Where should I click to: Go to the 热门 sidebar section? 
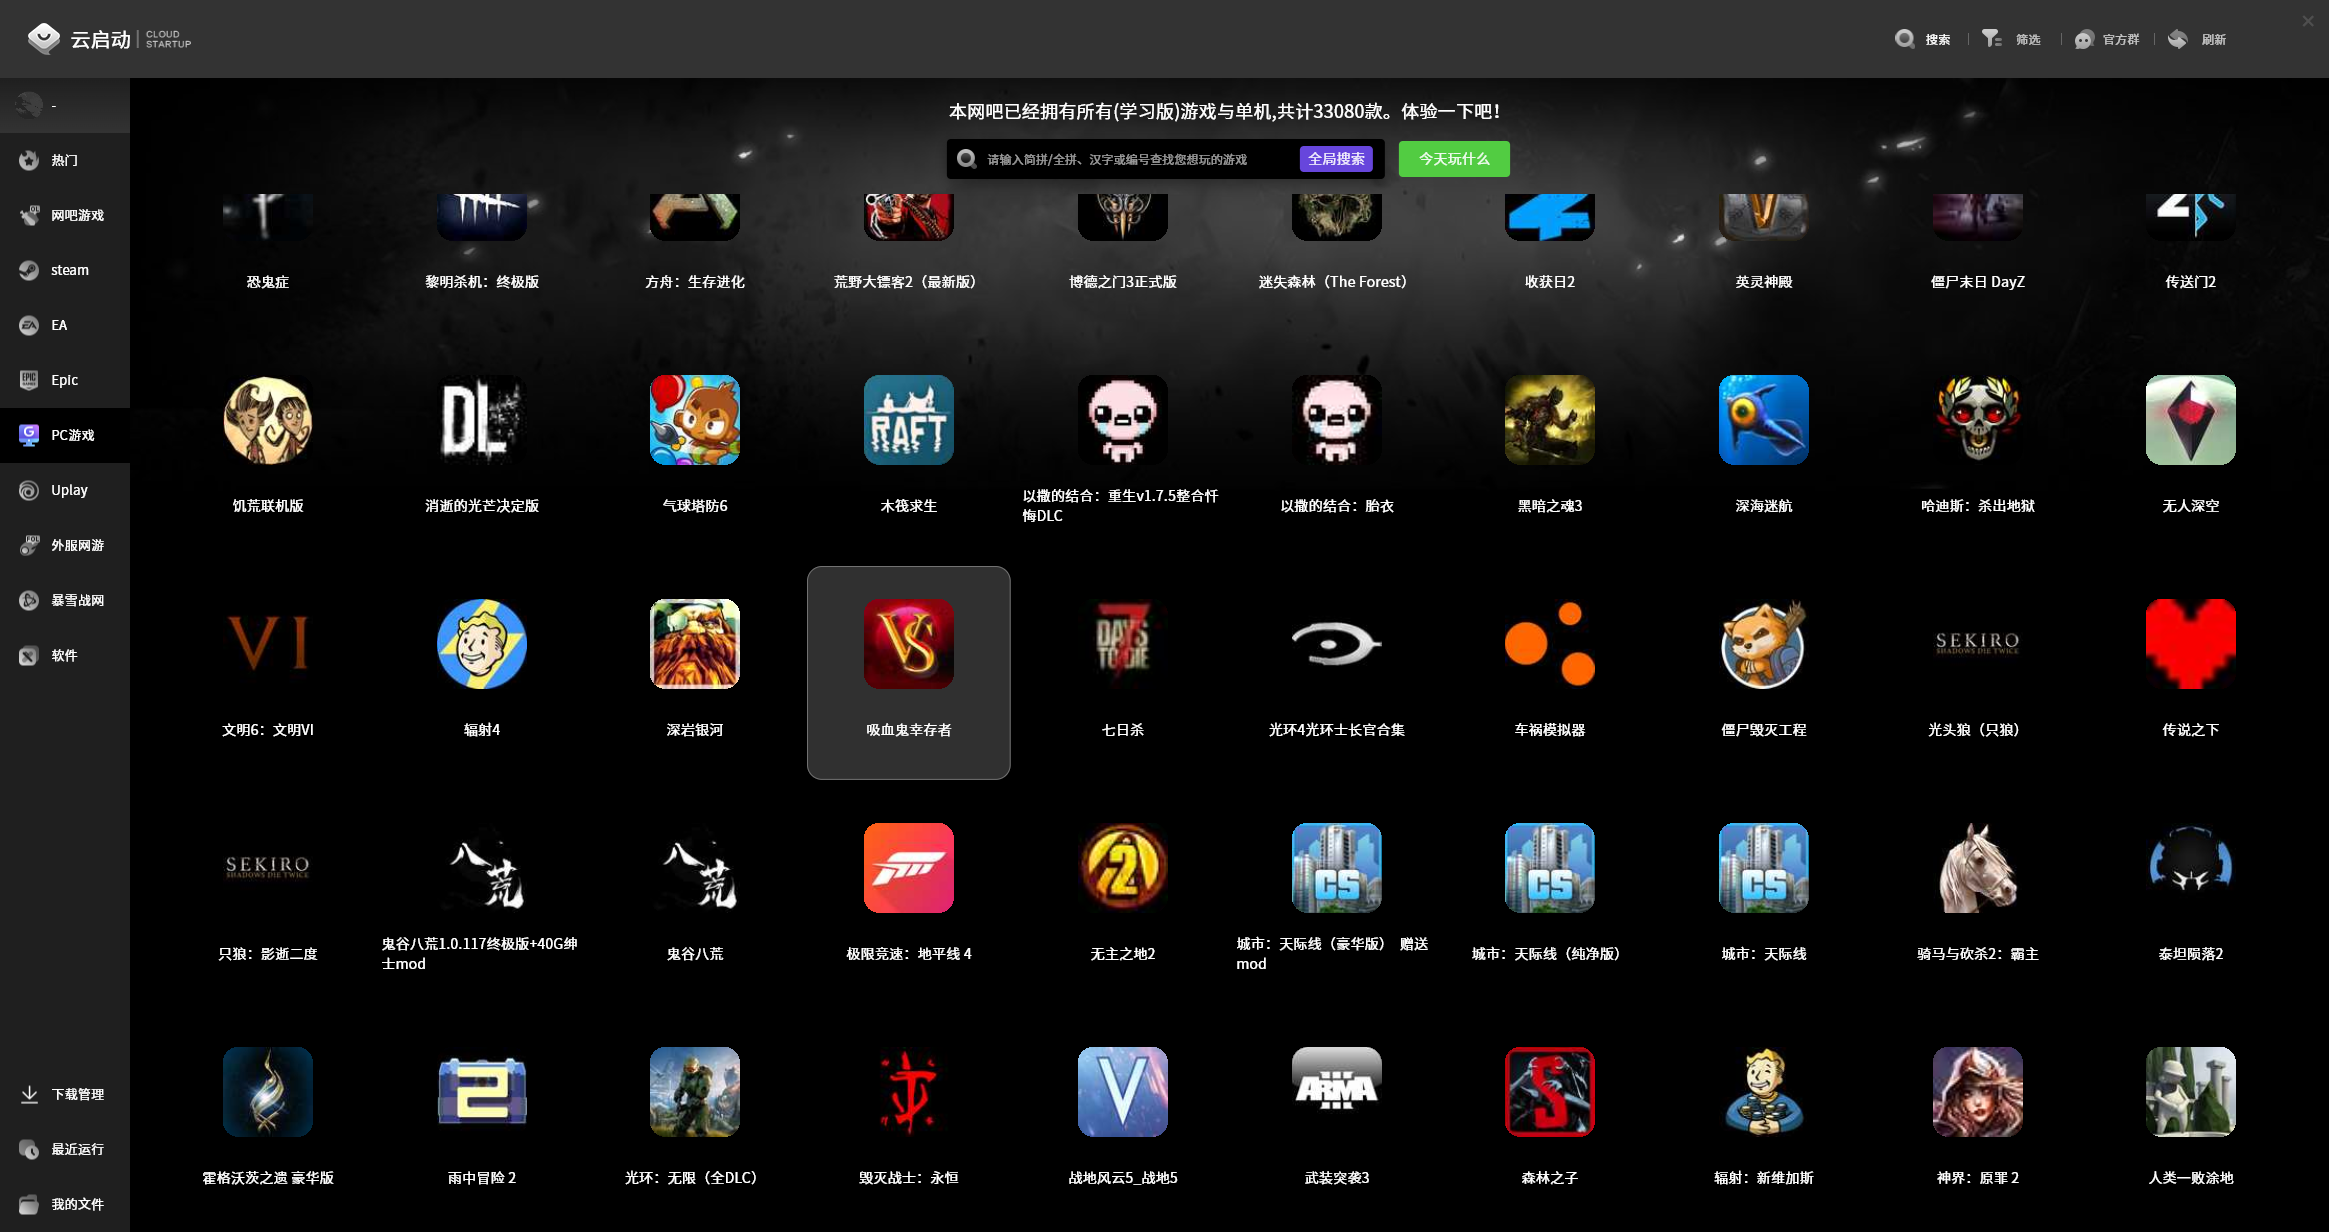tap(65, 160)
